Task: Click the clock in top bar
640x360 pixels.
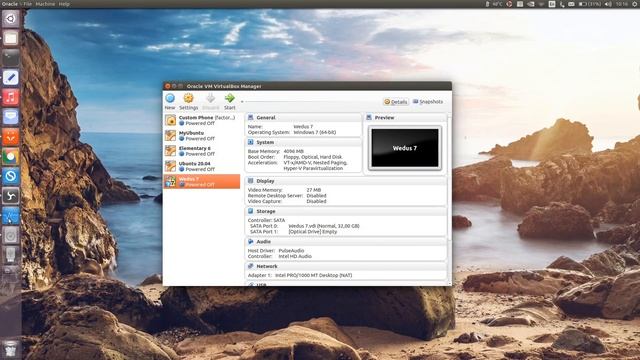Action: click(x=622, y=4)
